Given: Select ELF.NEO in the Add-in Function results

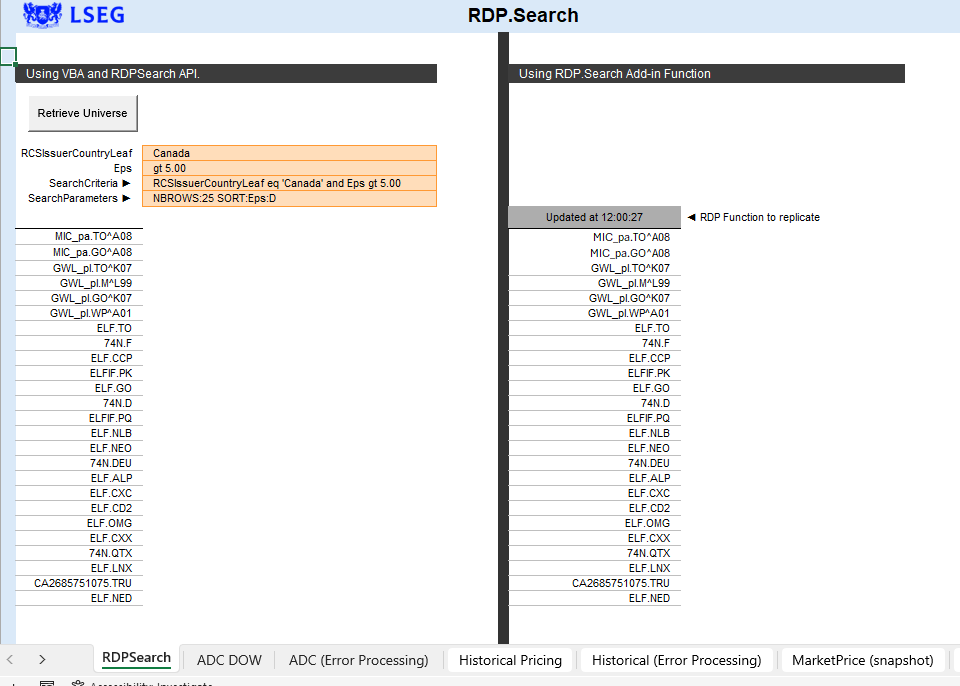Looking at the screenshot, I should click(x=594, y=448).
